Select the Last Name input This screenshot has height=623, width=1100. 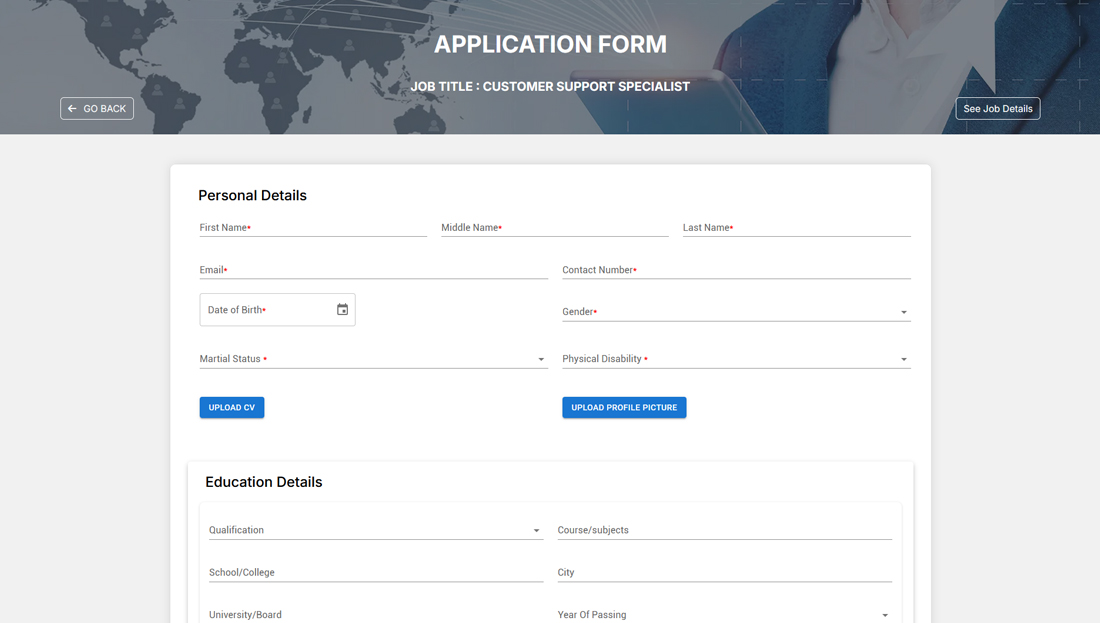click(x=796, y=228)
